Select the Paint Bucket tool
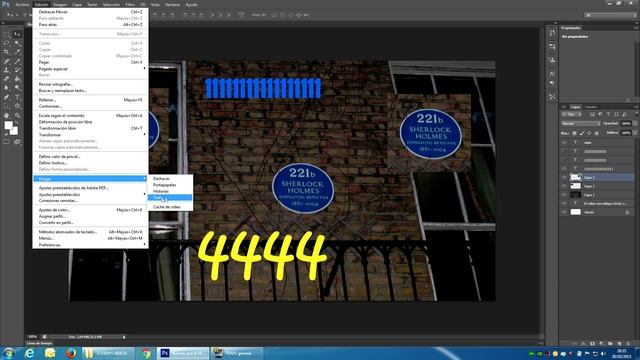 [x=17, y=79]
